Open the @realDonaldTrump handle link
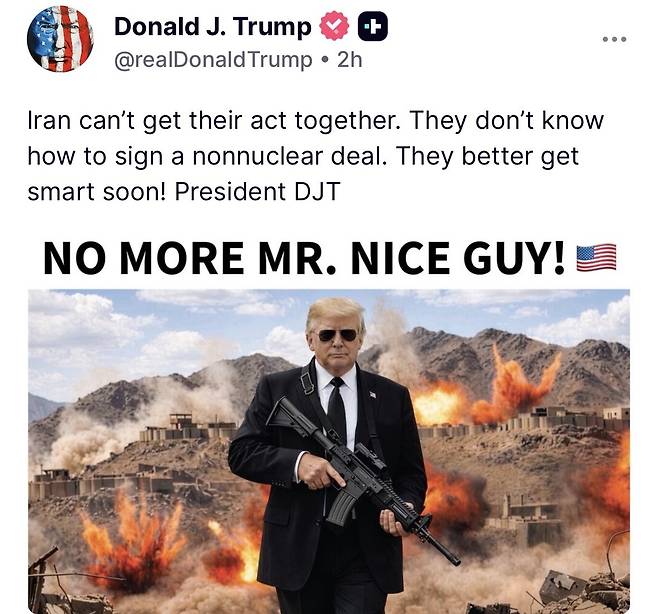 click(x=213, y=60)
